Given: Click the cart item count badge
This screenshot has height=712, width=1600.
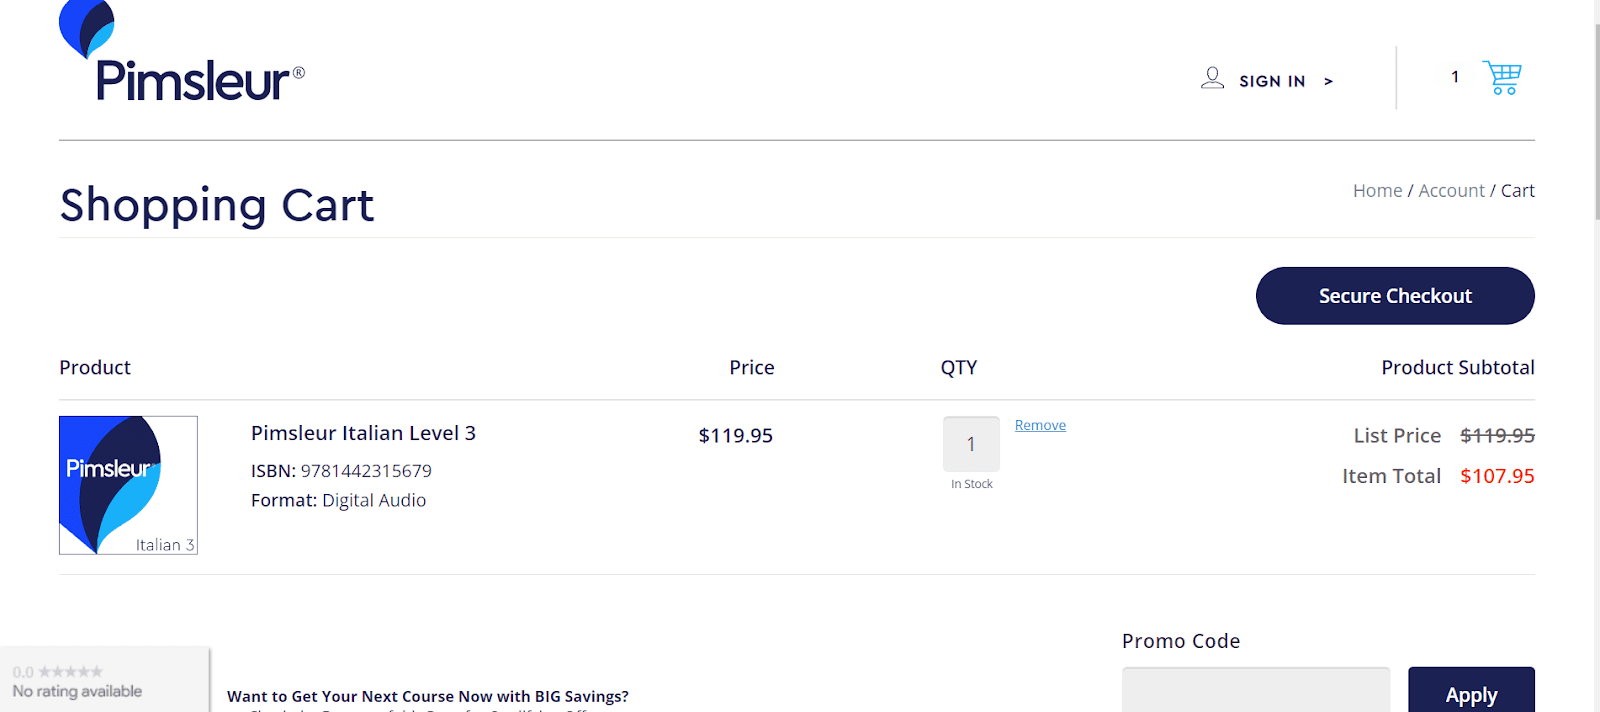Looking at the screenshot, I should click(x=1454, y=76).
